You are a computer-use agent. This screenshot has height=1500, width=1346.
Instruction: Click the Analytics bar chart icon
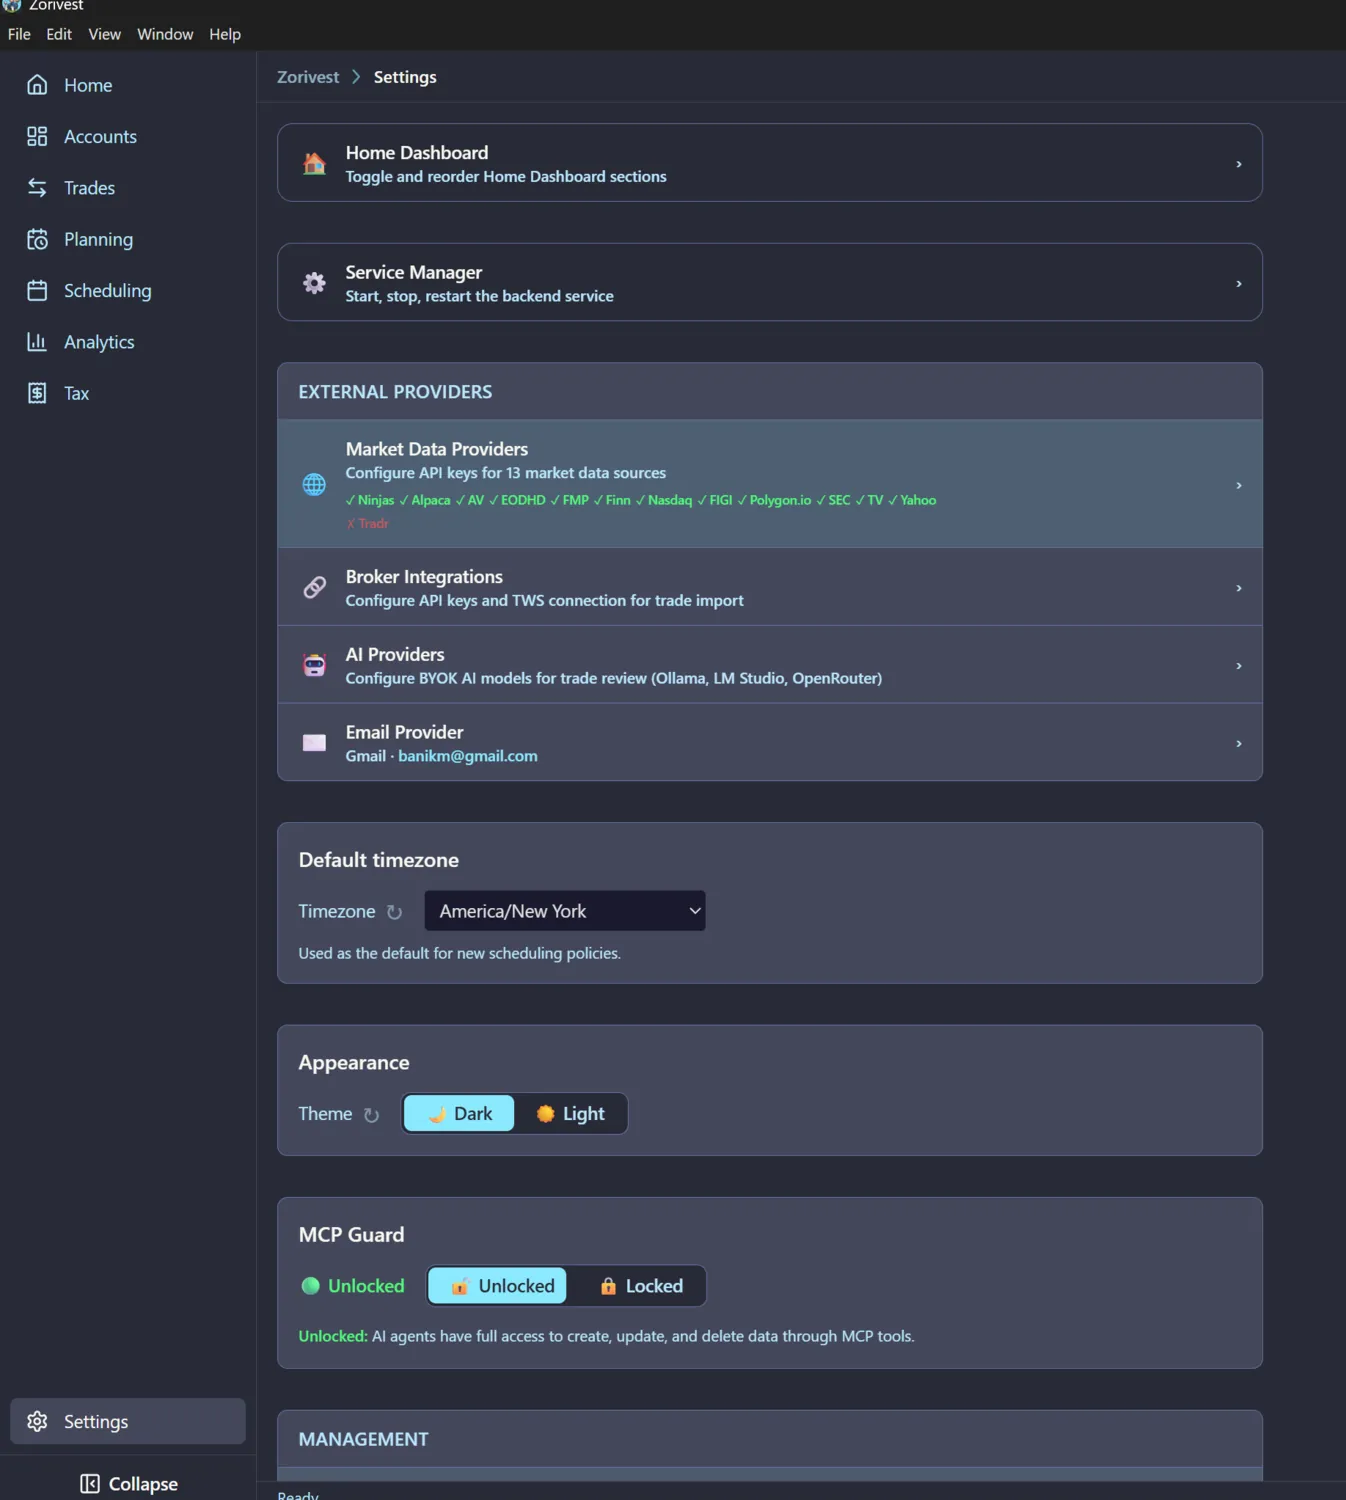tap(37, 342)
